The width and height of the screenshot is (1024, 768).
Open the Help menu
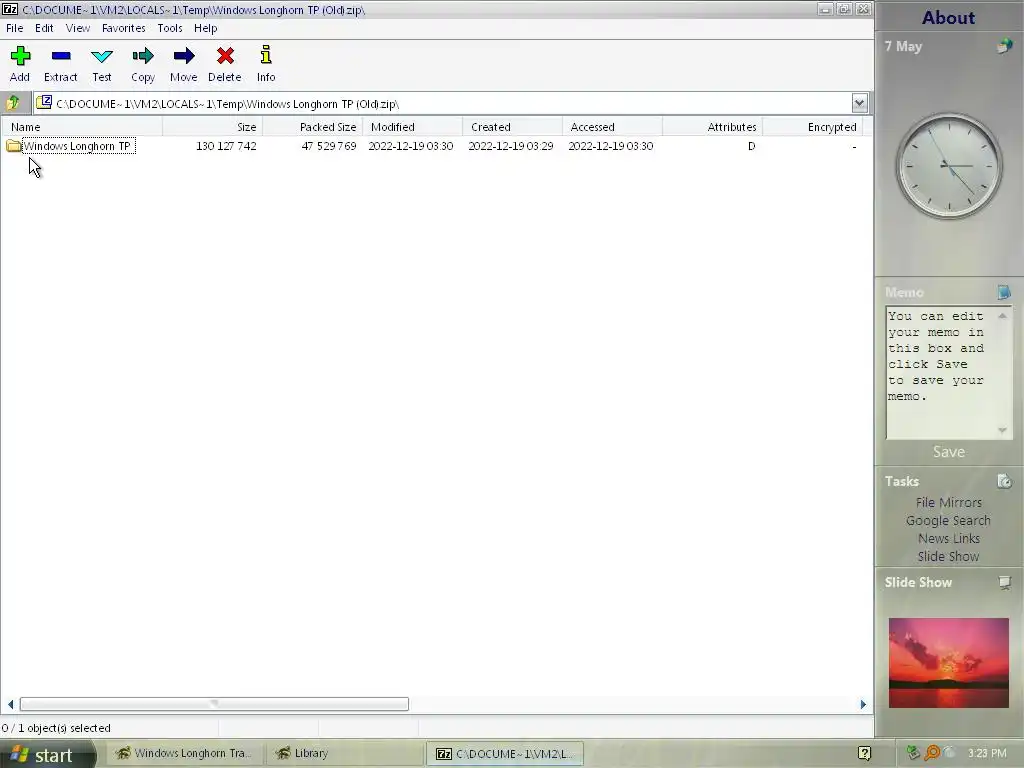[x=205, y=28]
